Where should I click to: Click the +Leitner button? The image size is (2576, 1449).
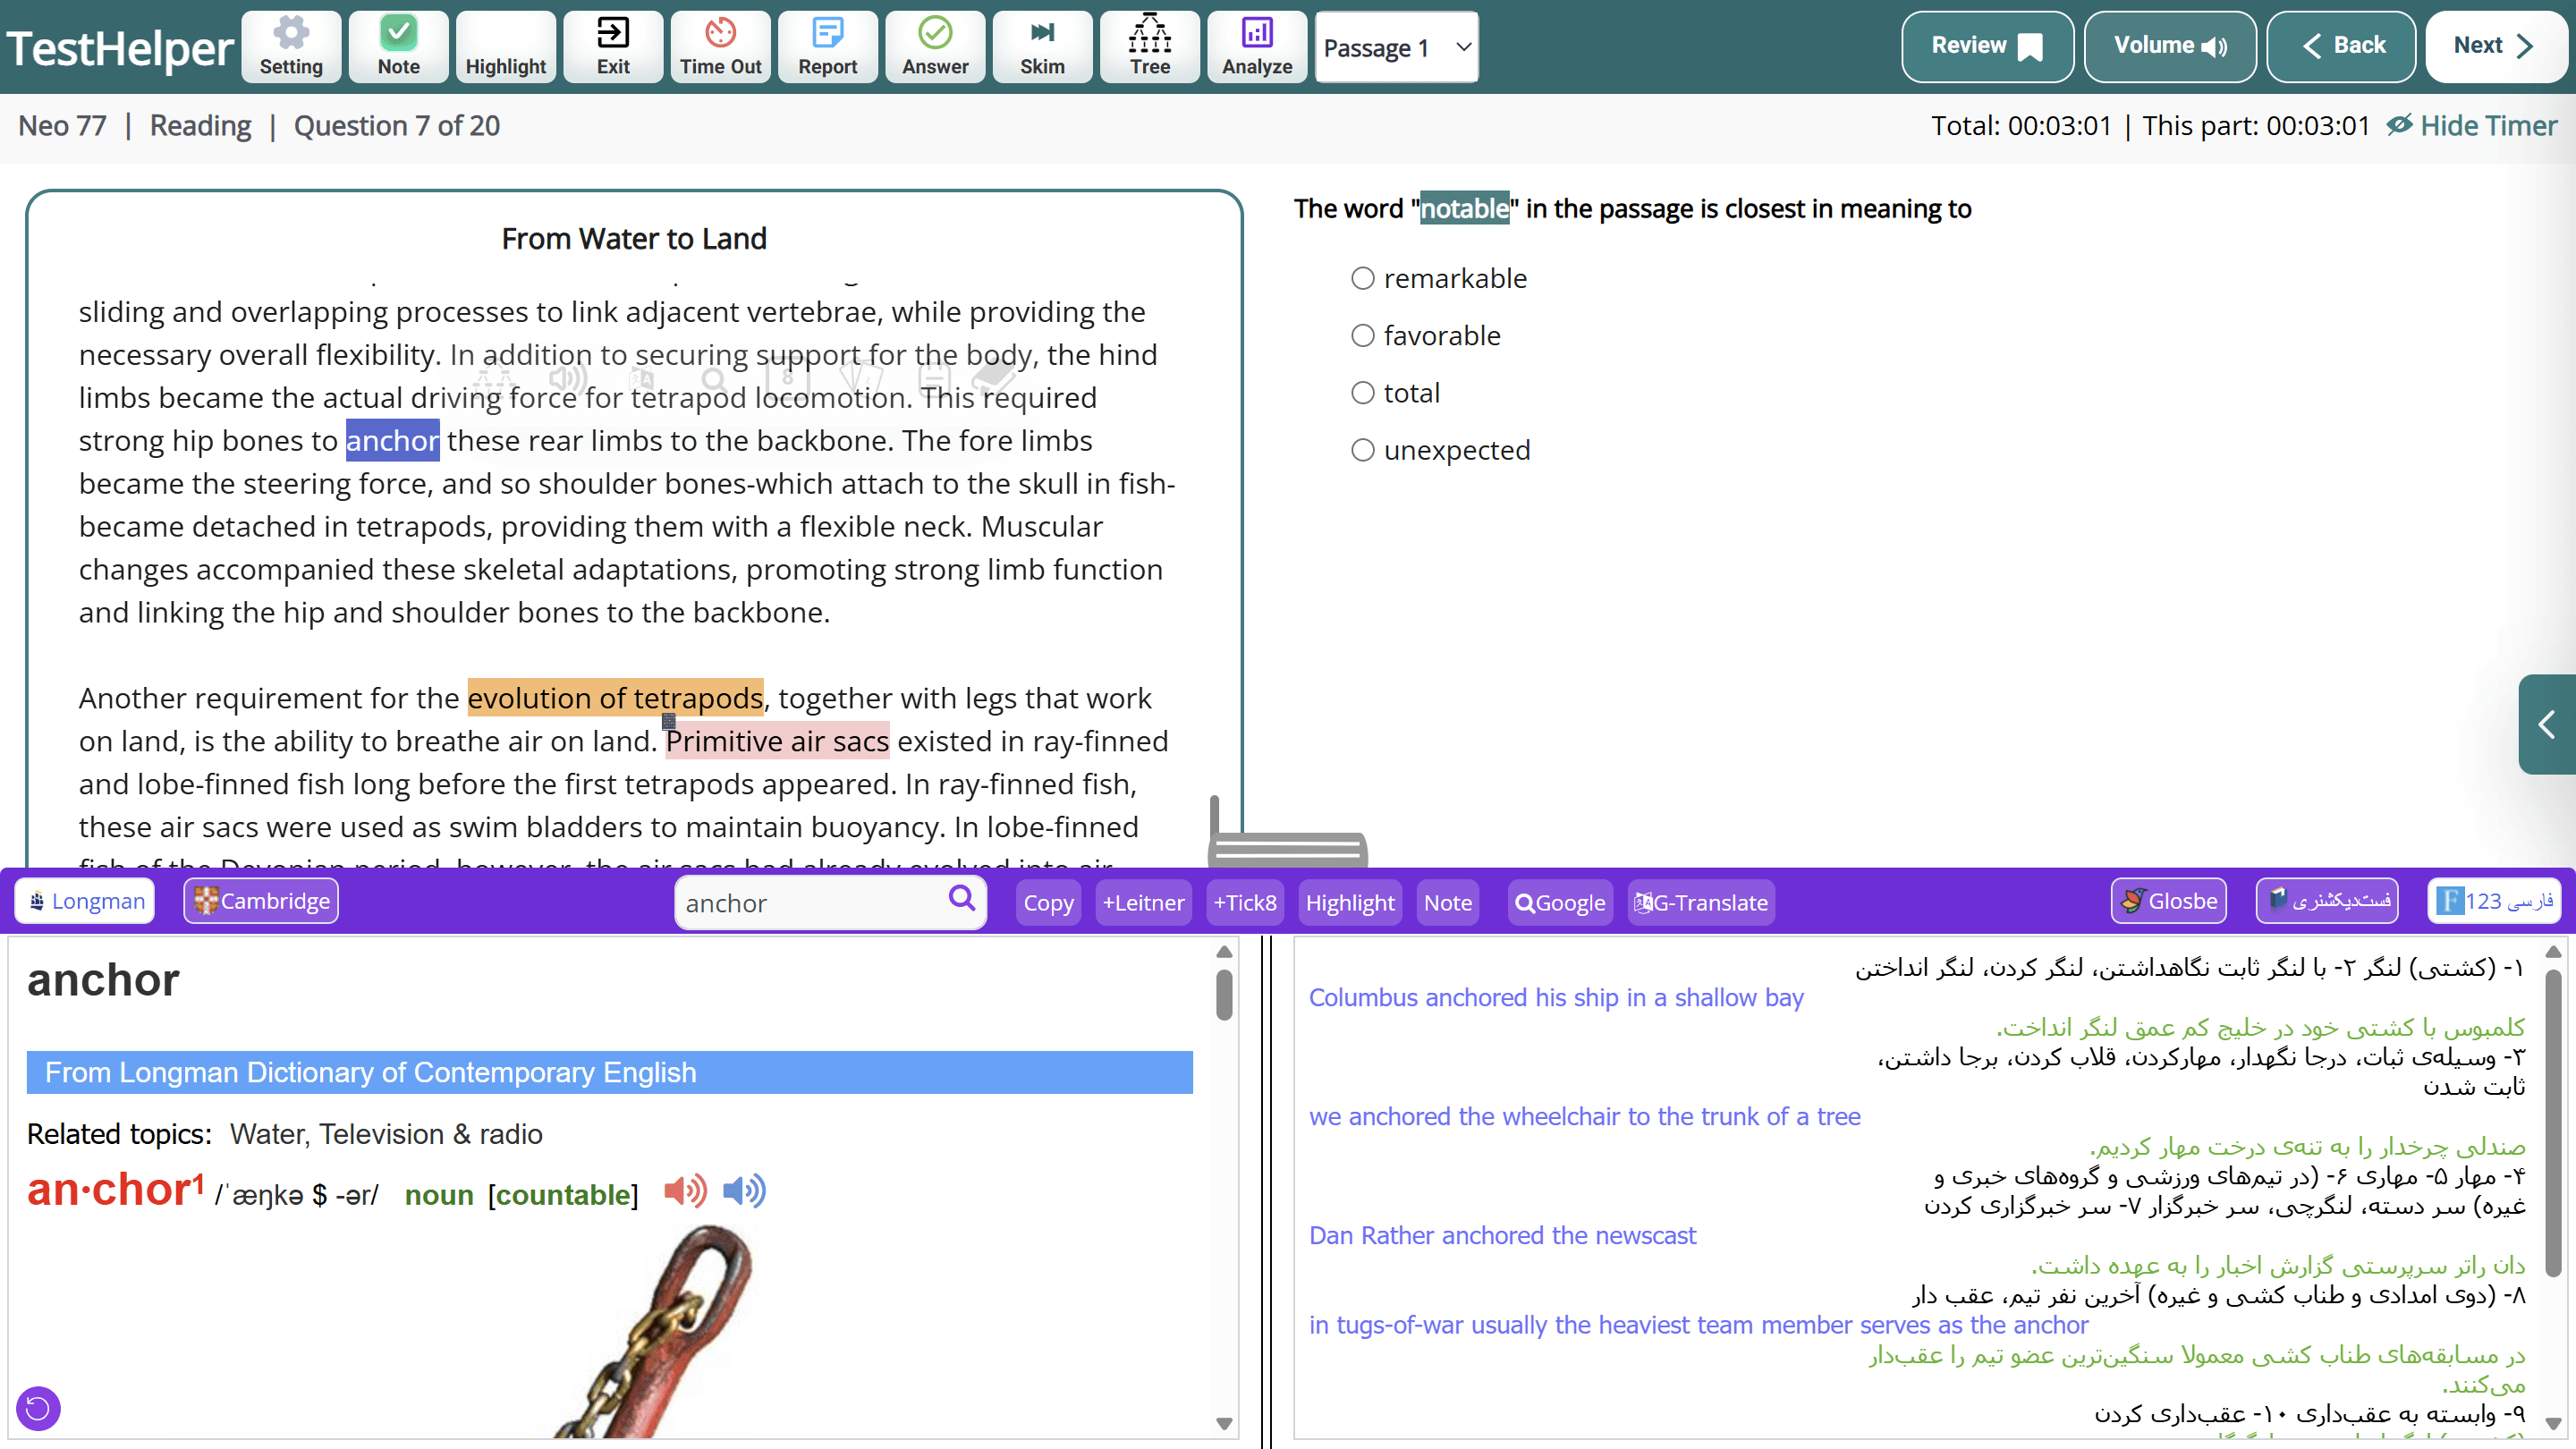pos(1143,903)
